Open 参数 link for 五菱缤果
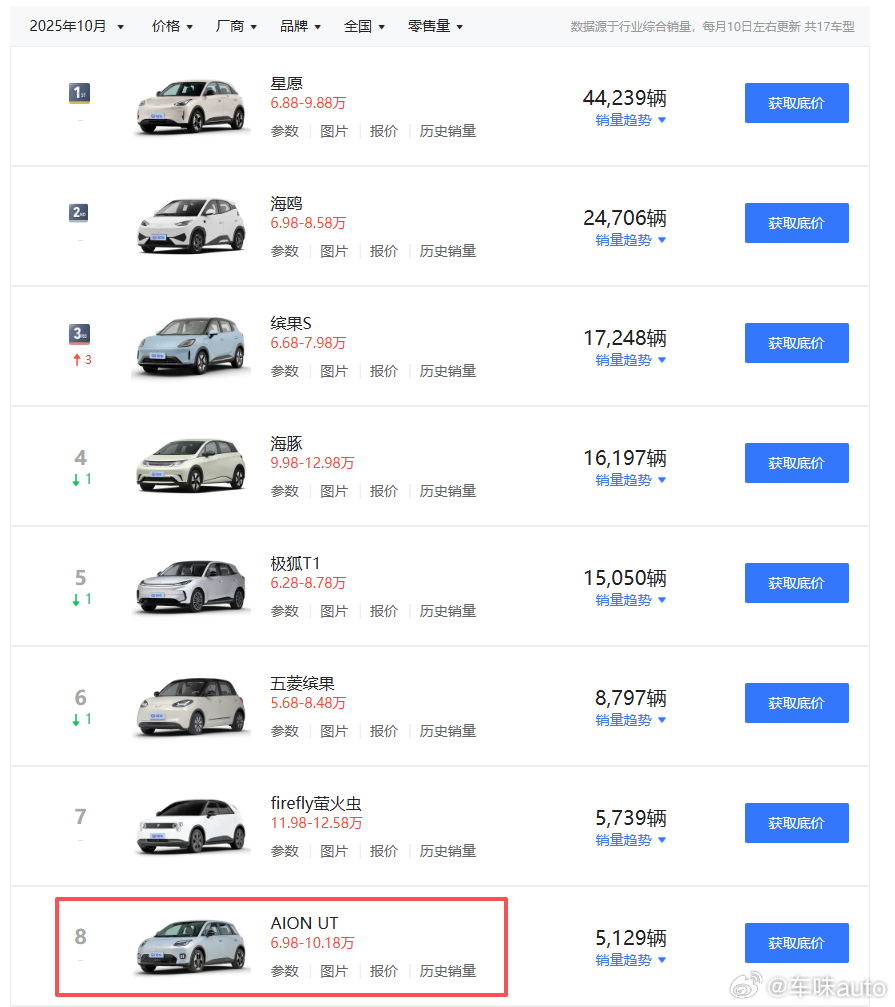 tap(284, 731)
